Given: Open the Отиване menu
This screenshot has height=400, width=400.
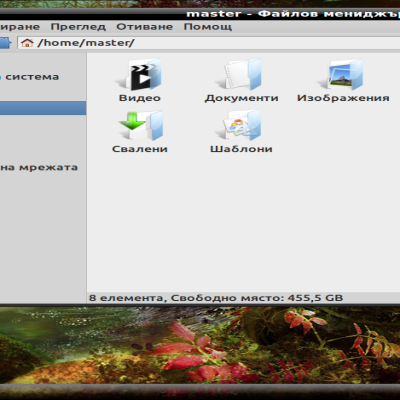Looking at the screenshot, I should click(x=144, y=27).
